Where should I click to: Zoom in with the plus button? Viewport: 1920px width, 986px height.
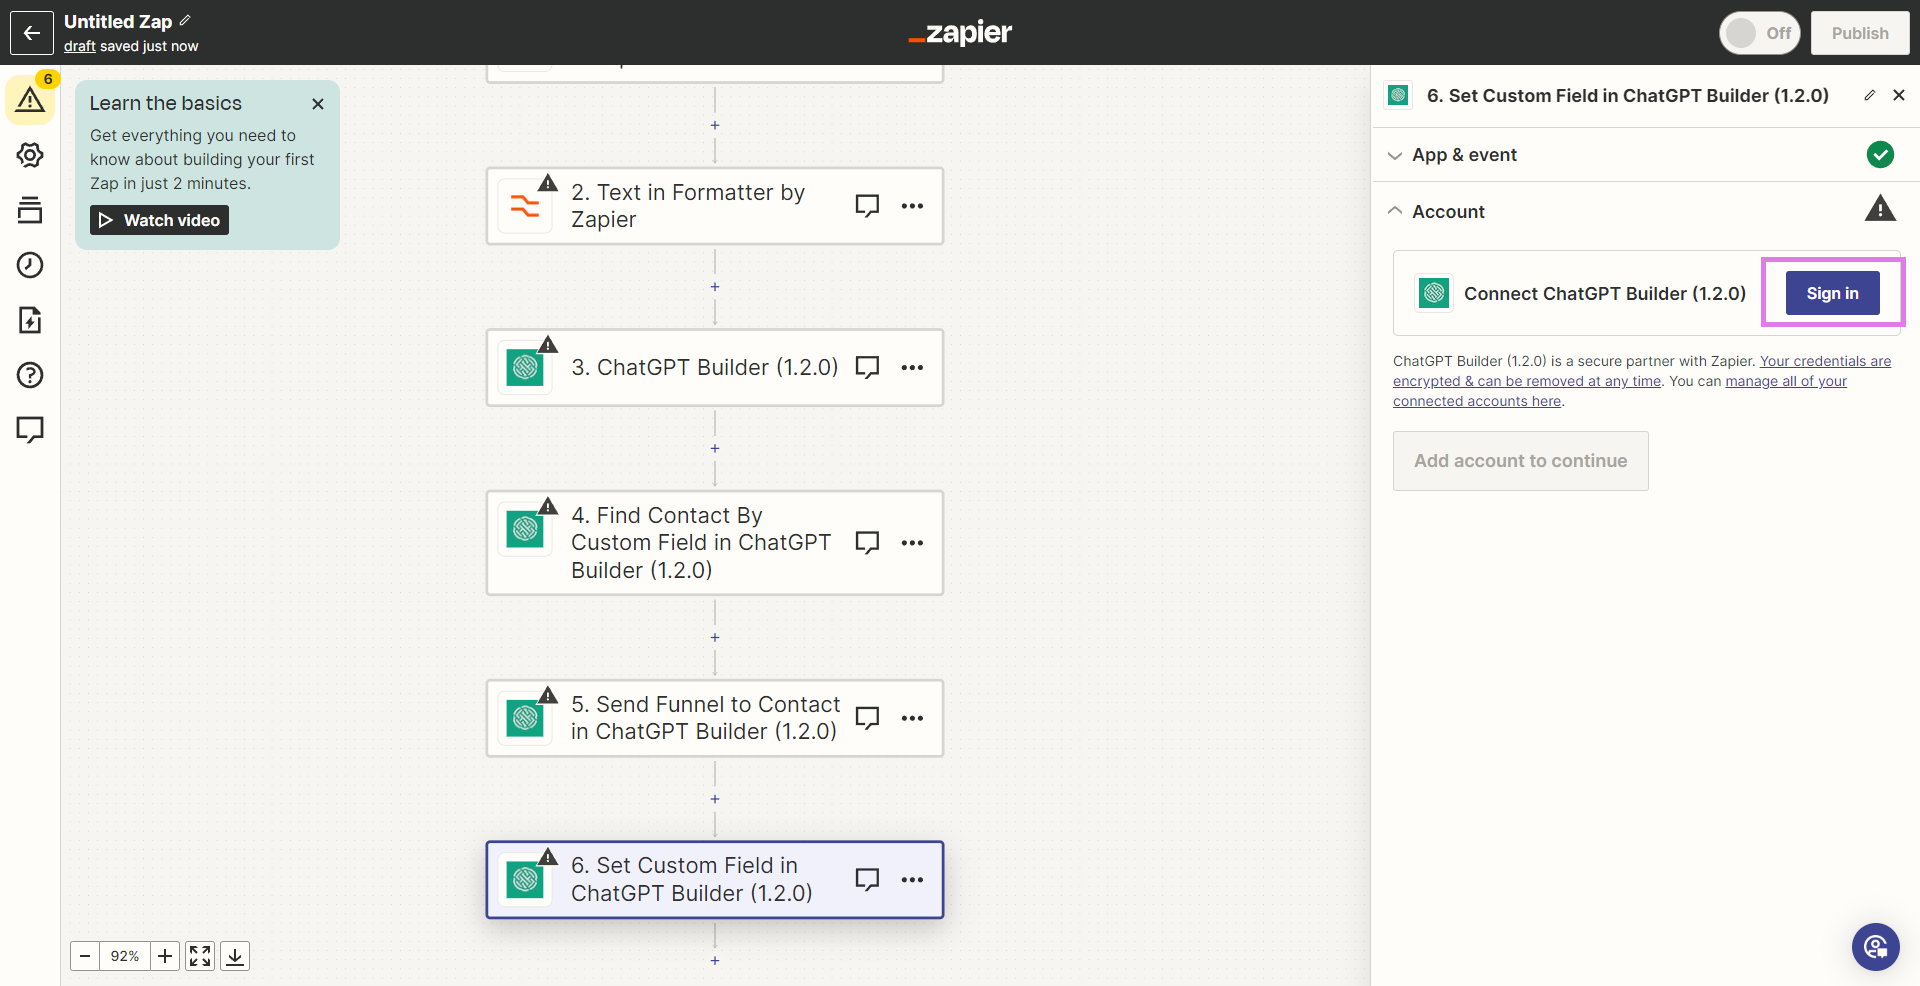pyautogui.click(x=165, y=956)
